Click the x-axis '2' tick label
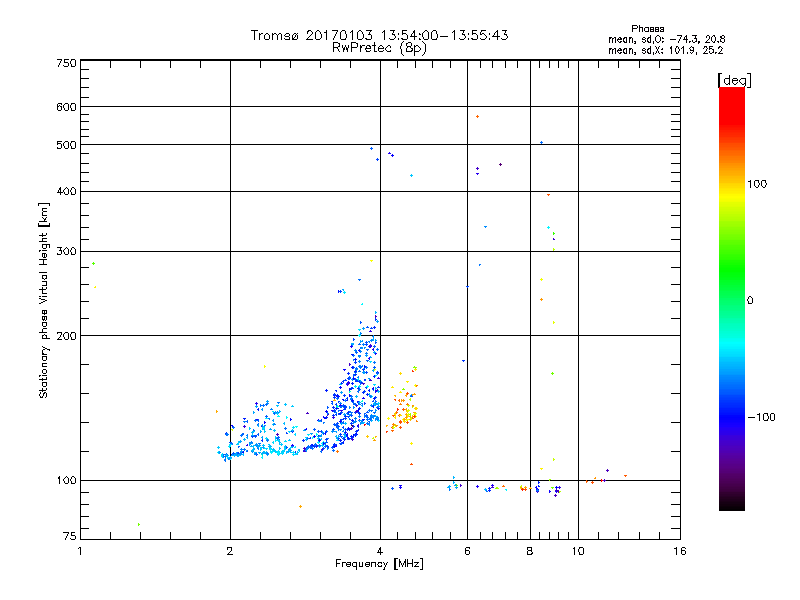800x600 pixels. (x=230, y=551)
